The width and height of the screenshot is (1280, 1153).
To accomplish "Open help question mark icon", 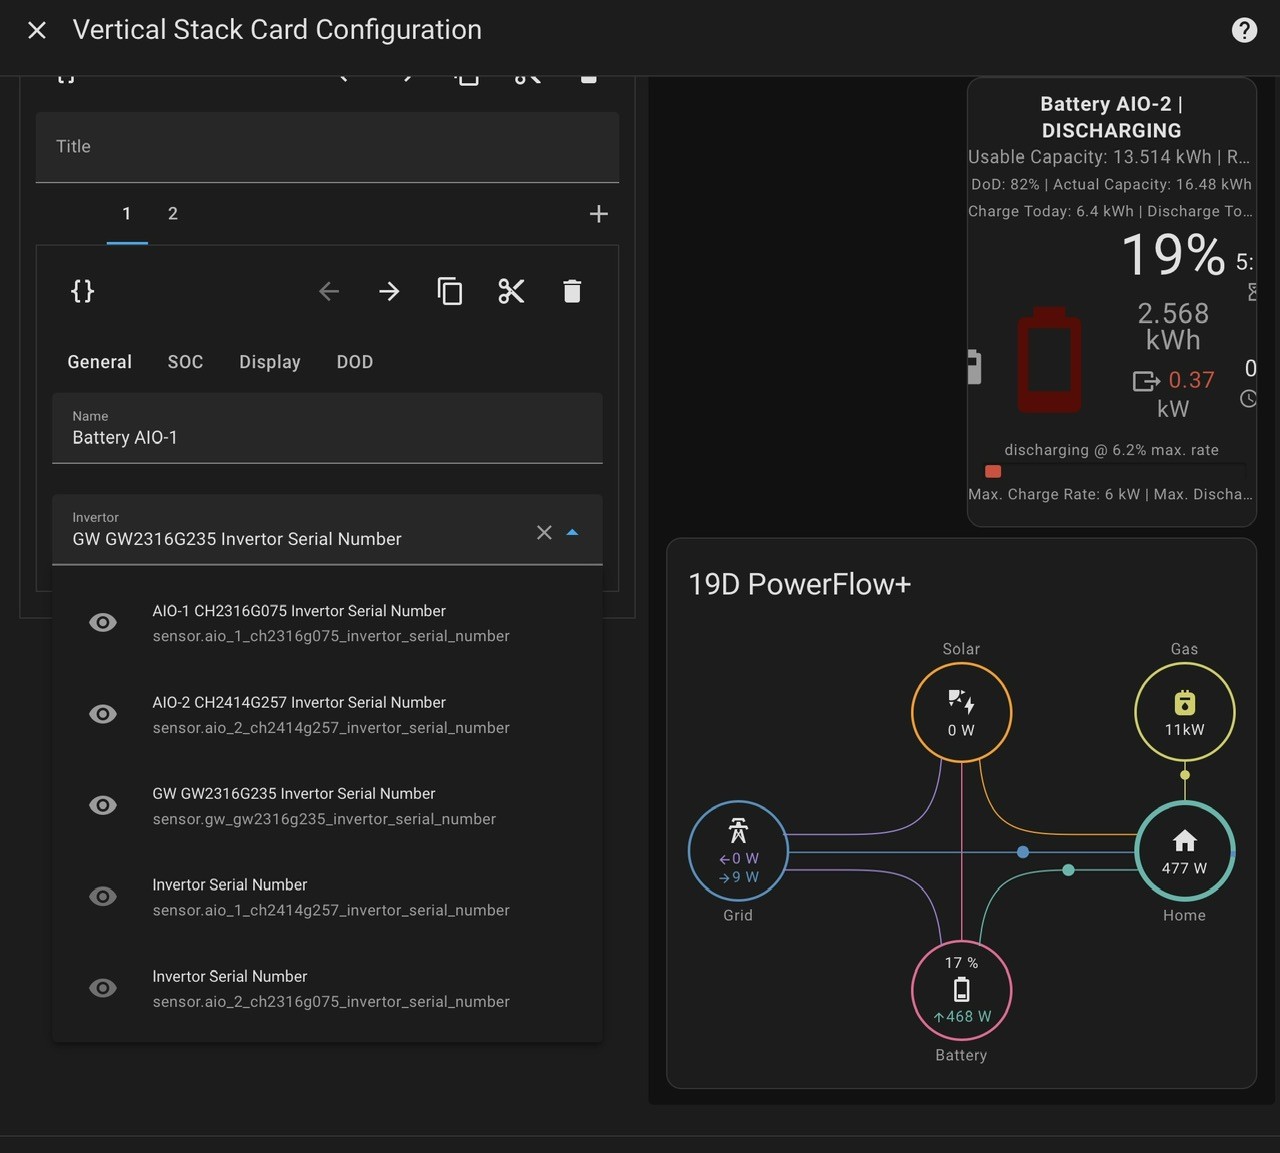I will click(x=1244, y=30).
